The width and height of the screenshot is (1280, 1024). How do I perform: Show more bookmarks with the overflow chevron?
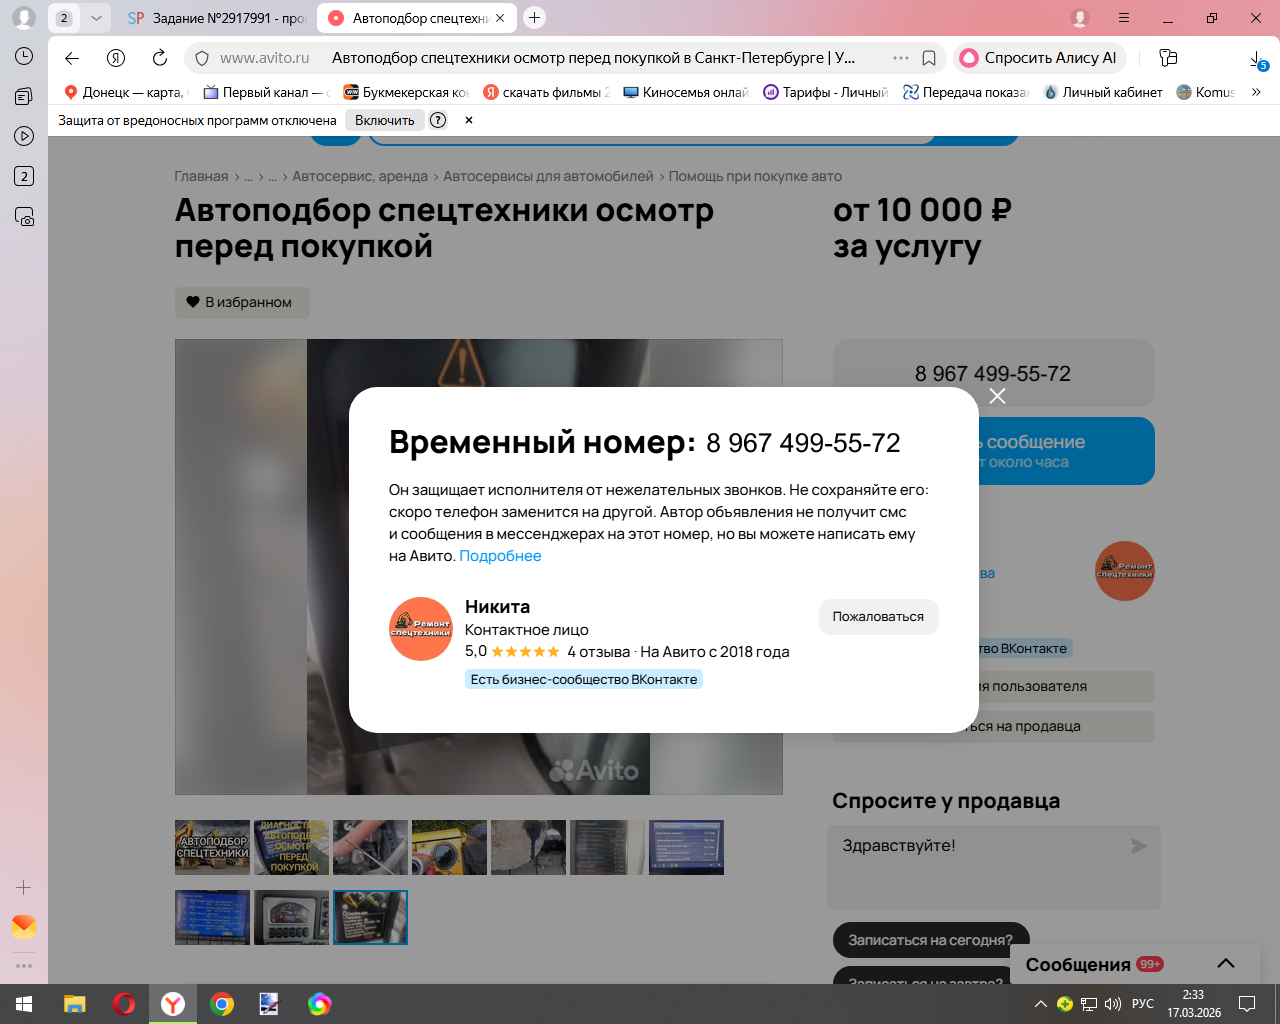(x=1257, y=92)
